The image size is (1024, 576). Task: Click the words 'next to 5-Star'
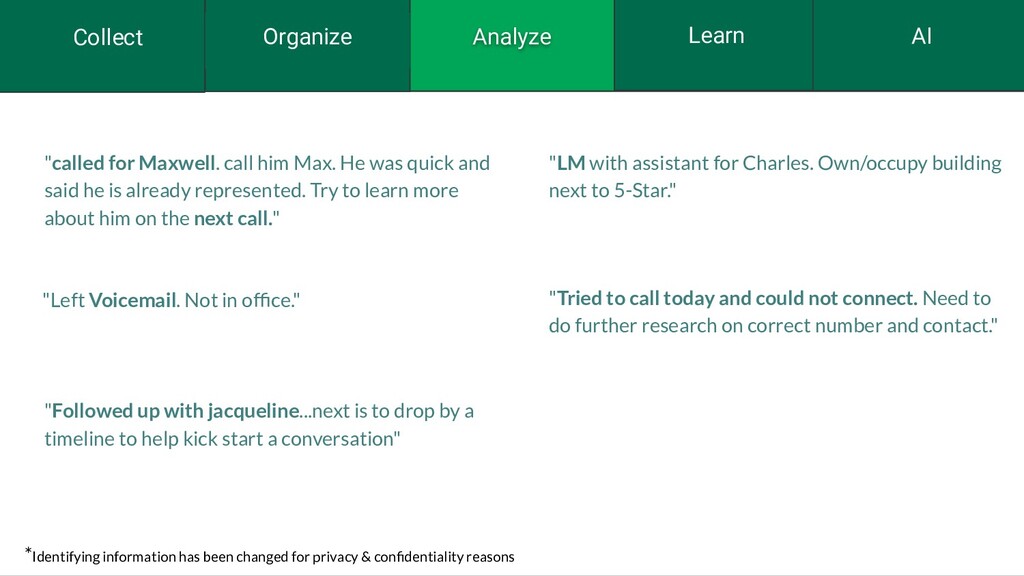tap(608, 191)
